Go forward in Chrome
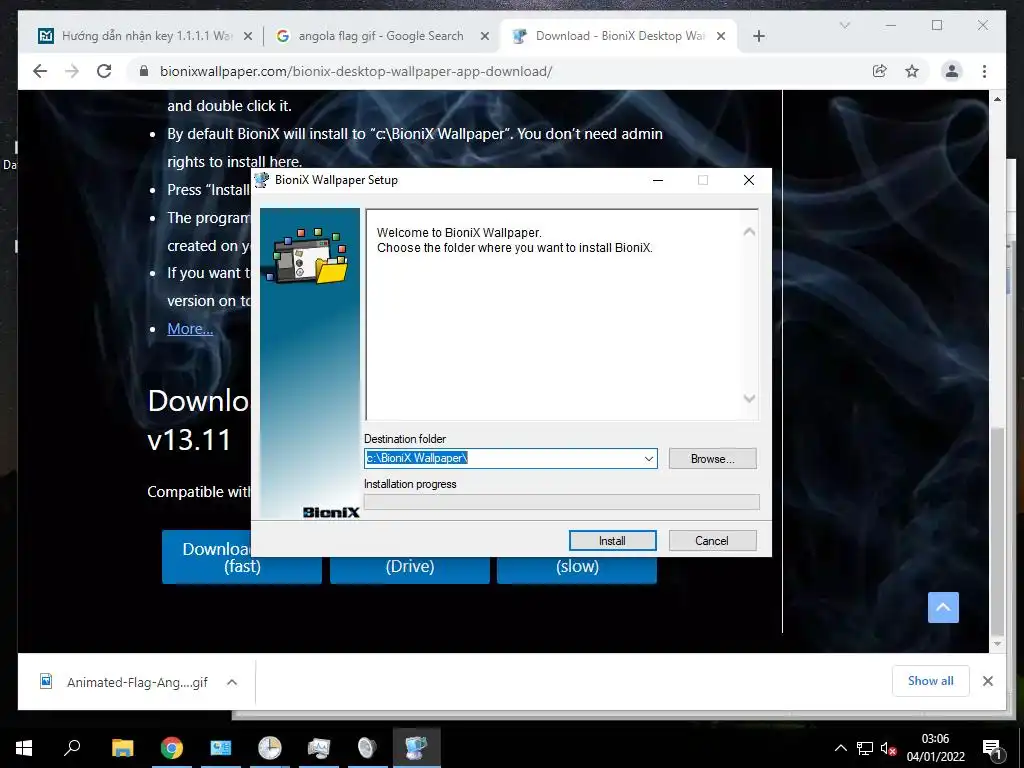The height and width of the screenshot is (768, 1024). [x=72, y=71]
